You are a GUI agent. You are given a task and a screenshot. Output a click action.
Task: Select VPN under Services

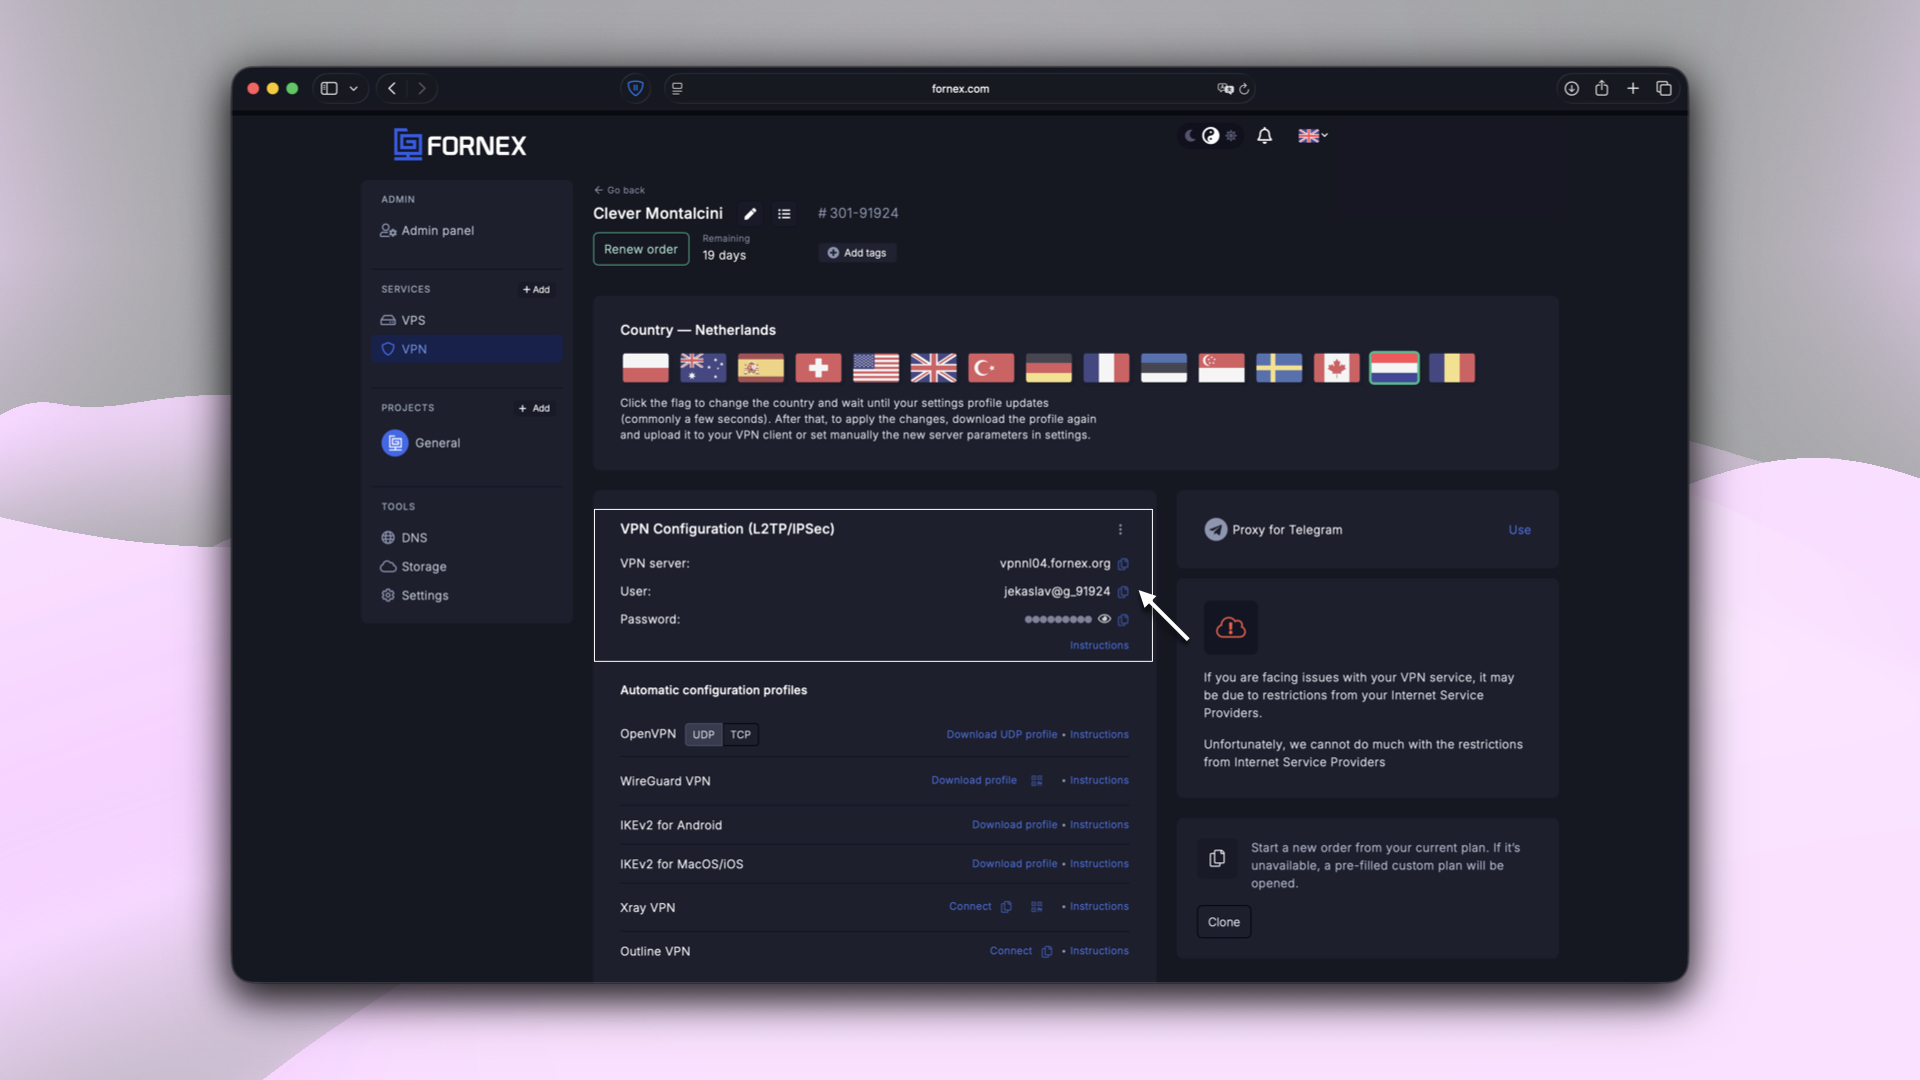coord(413,349)
